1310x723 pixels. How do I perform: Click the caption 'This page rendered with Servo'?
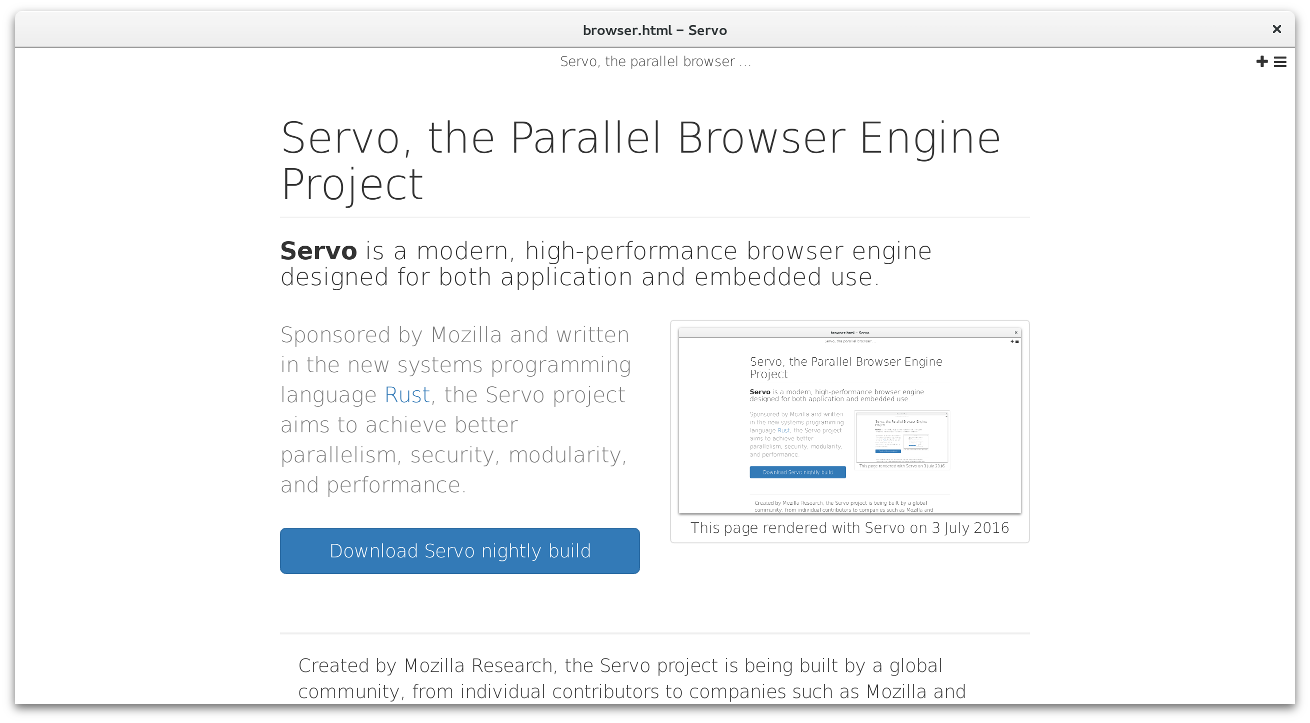[849, 527]
